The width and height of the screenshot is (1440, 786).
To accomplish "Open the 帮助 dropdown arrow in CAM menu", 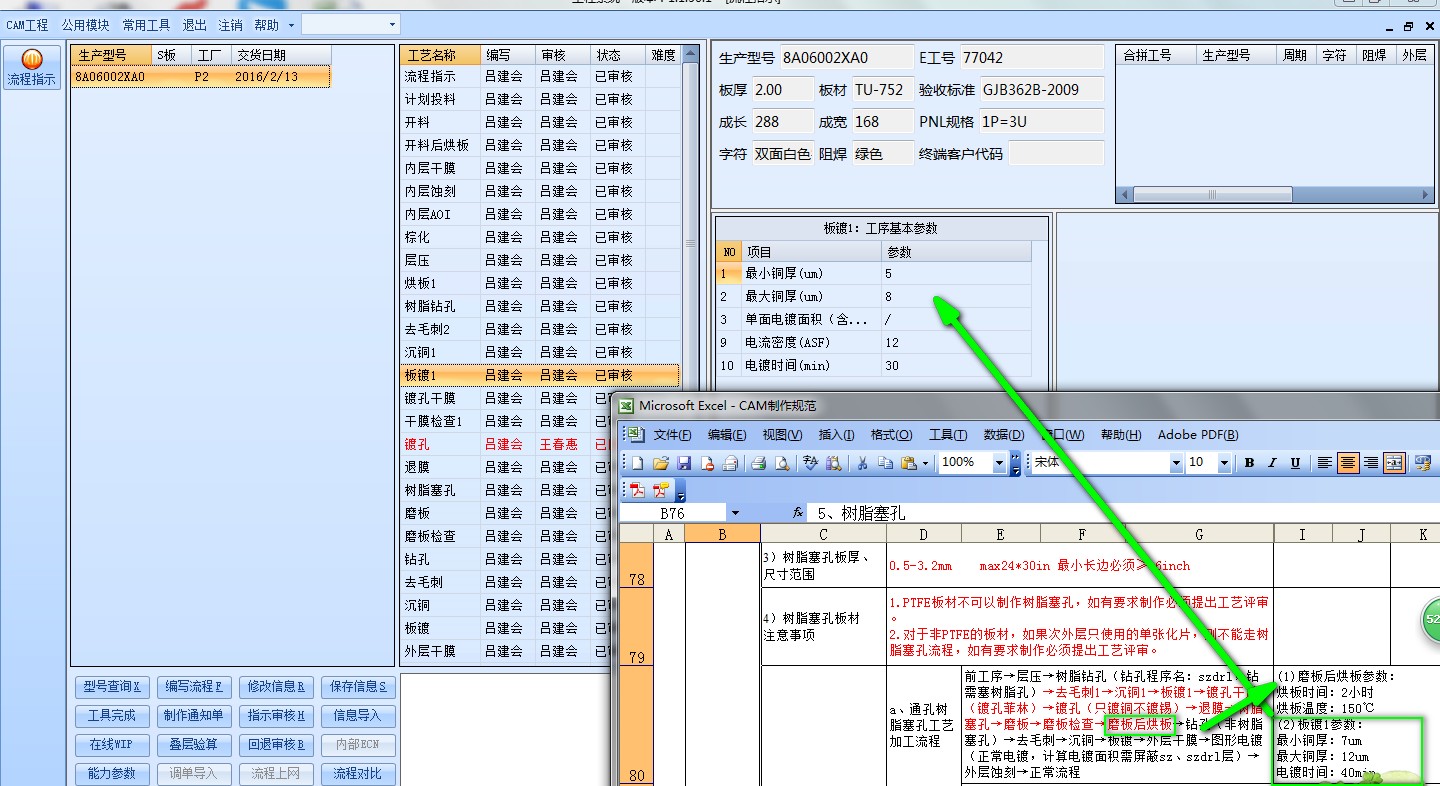I will point(291,25).
